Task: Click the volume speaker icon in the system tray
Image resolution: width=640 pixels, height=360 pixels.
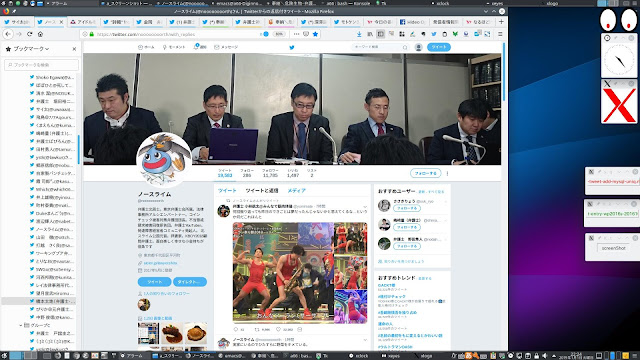Action: pyautogui.click(x=545, y=356)
